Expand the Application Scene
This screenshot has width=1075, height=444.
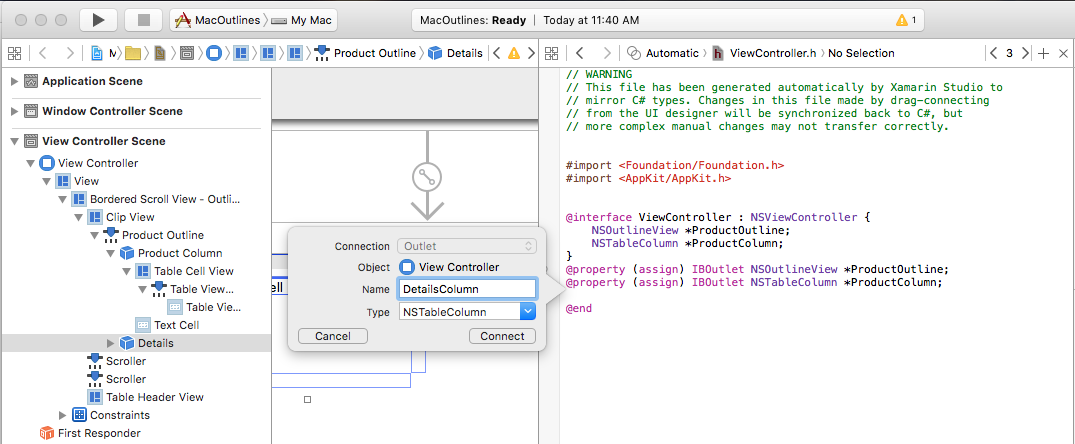click(14, 81)
